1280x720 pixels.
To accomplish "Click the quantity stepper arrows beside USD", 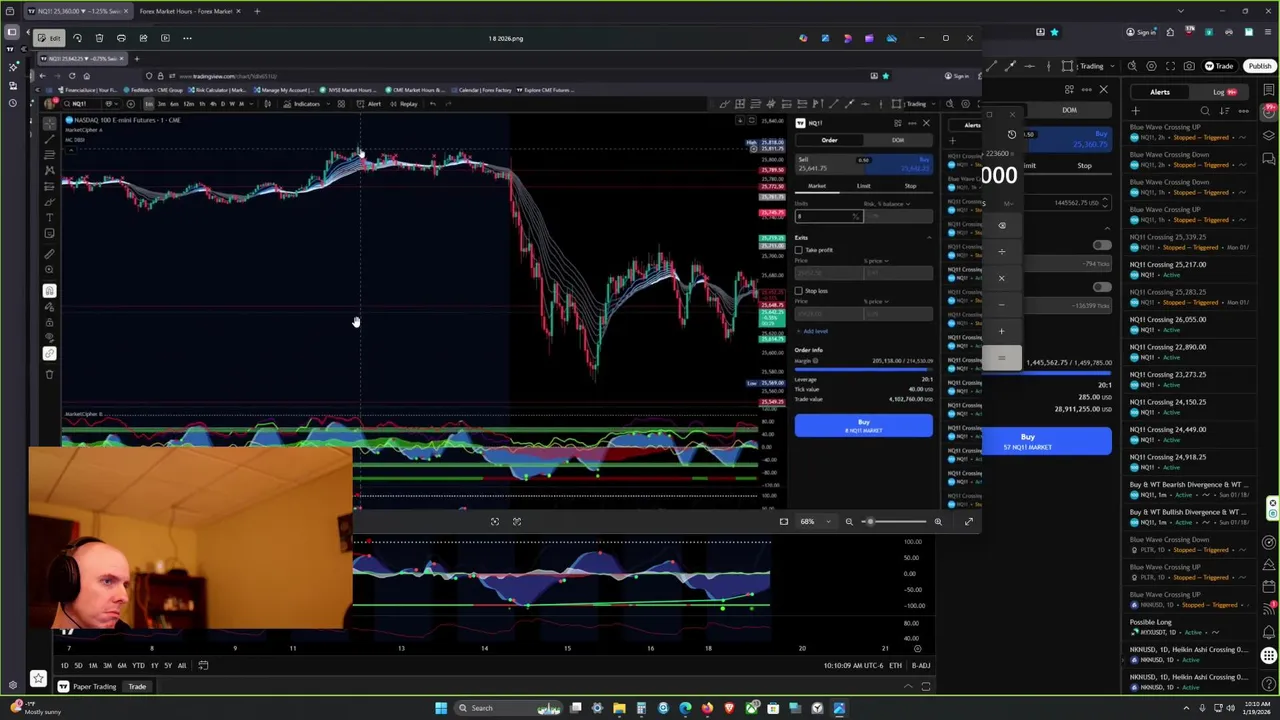I will [x=1105, y=203].
